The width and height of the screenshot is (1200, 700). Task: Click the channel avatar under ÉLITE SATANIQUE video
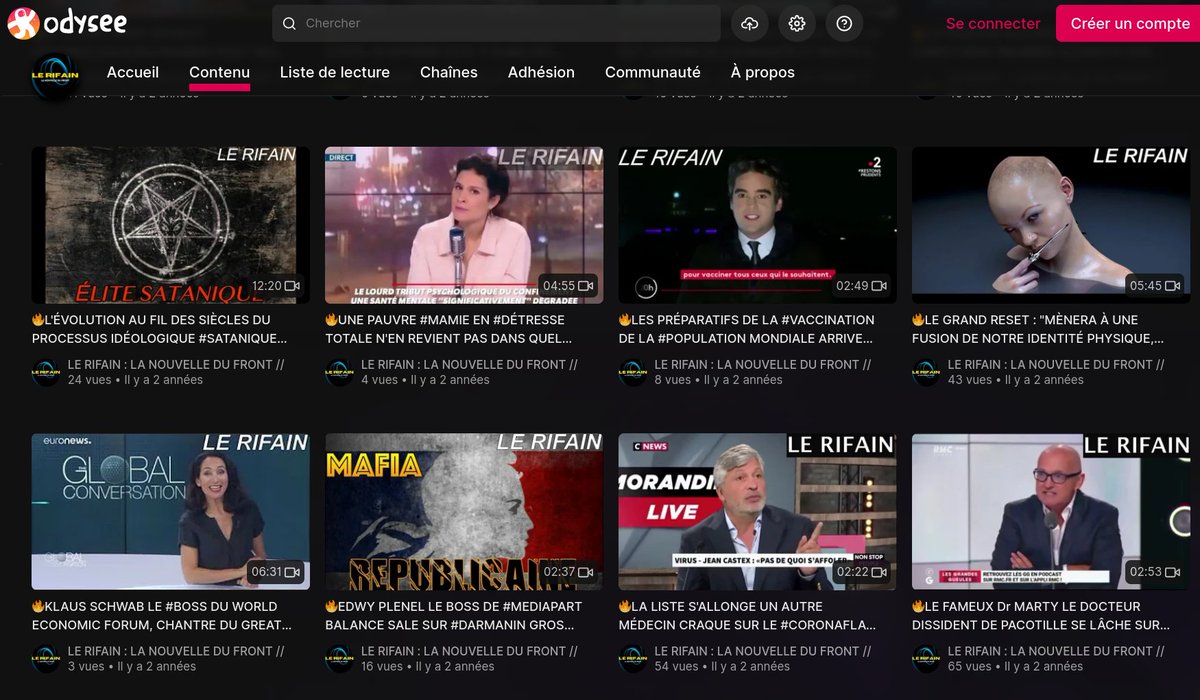(x=46, y=372)
